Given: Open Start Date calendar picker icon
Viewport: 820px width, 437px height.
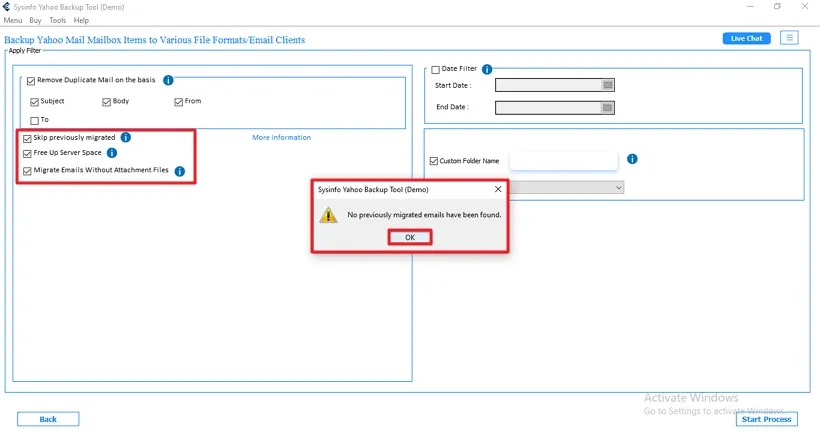Looking at the screenshot, I should (608, 85).
